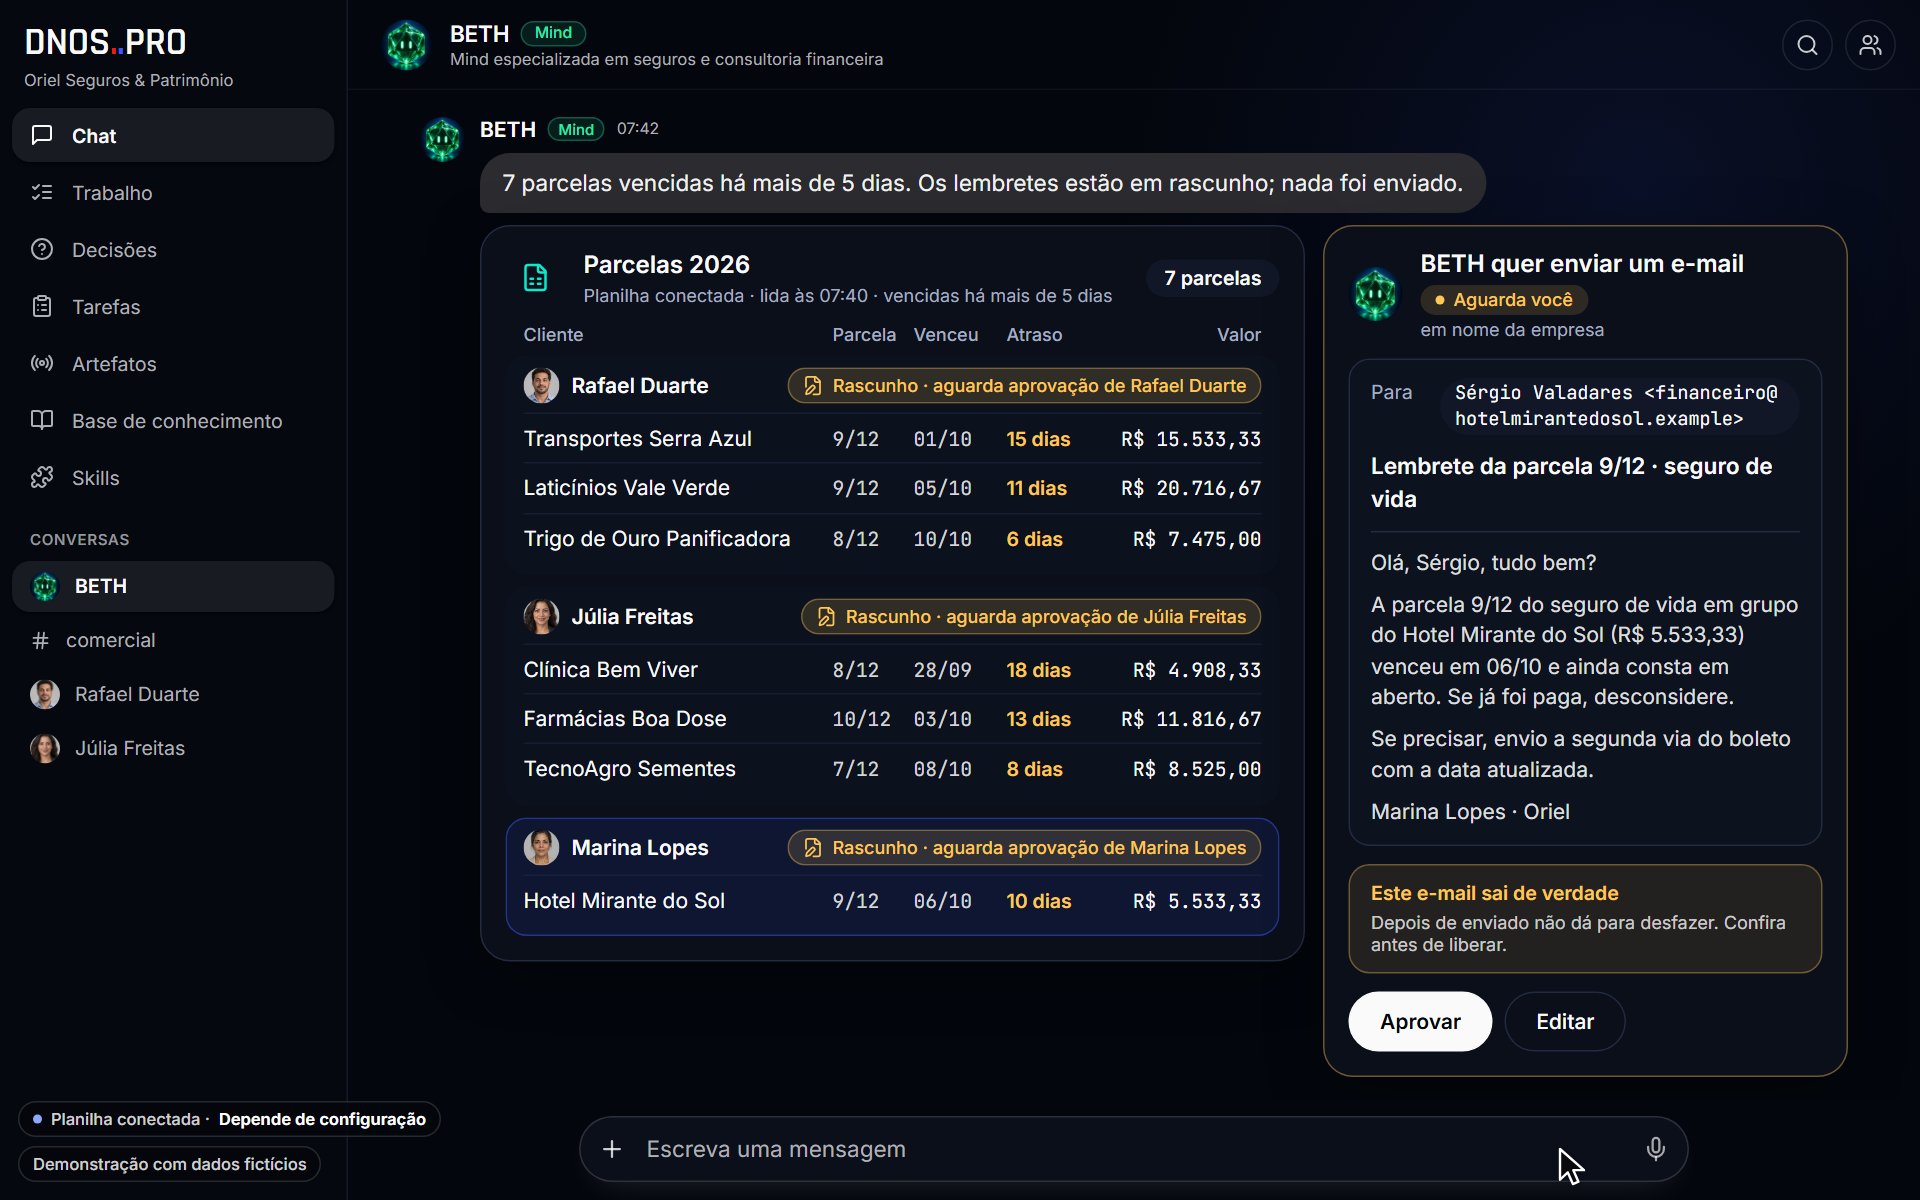This screenshot has width=1920, height=1200.
Task: Click Rascunho badge for Rafael Duarte
Action: (x=1024, y=386)
